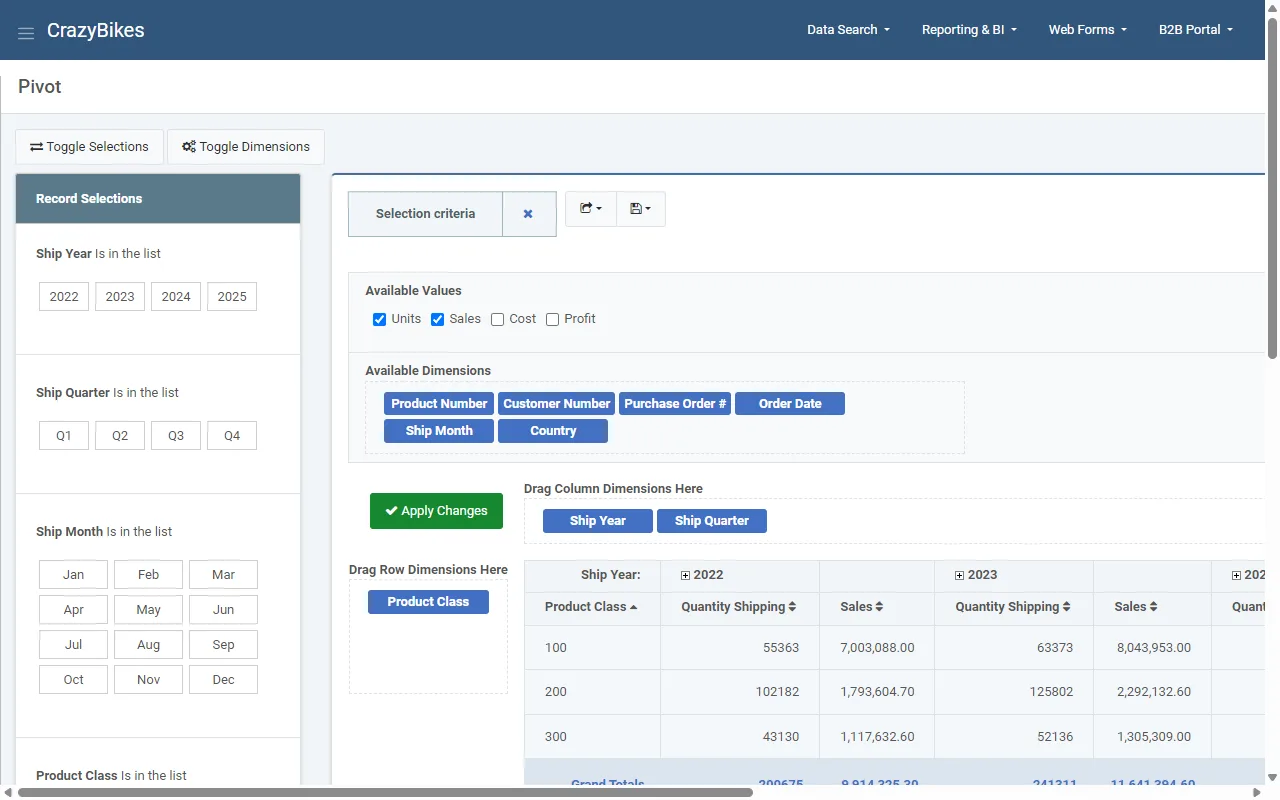Enable the Cost value checkbox

click(x=497, y=319)
